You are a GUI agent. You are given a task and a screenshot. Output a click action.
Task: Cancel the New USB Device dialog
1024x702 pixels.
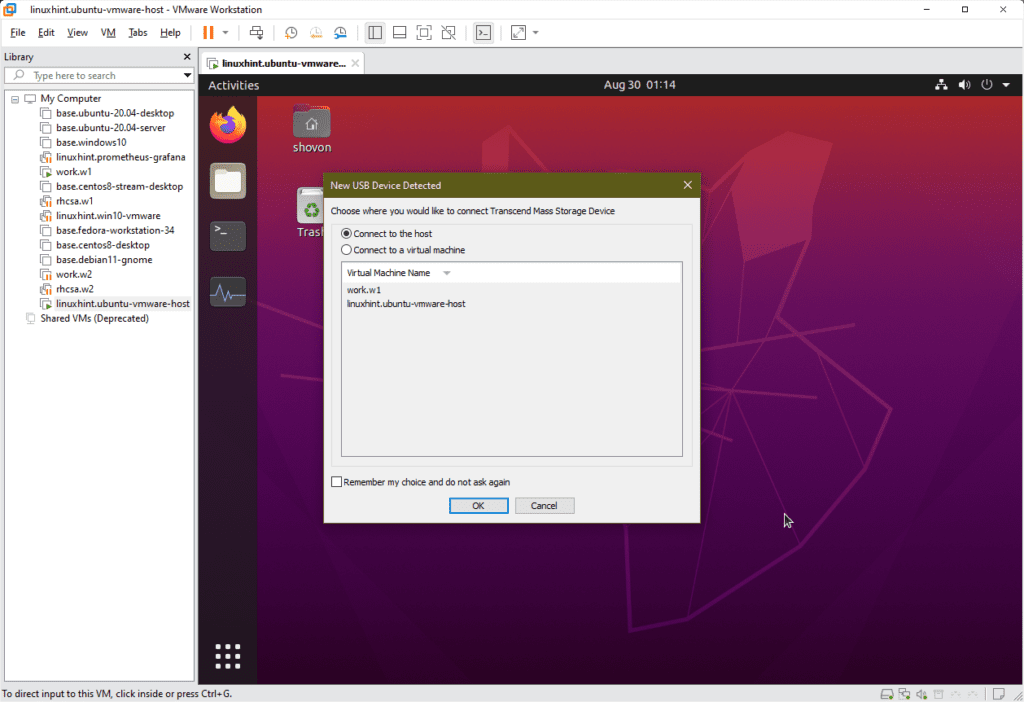(544, 505)
